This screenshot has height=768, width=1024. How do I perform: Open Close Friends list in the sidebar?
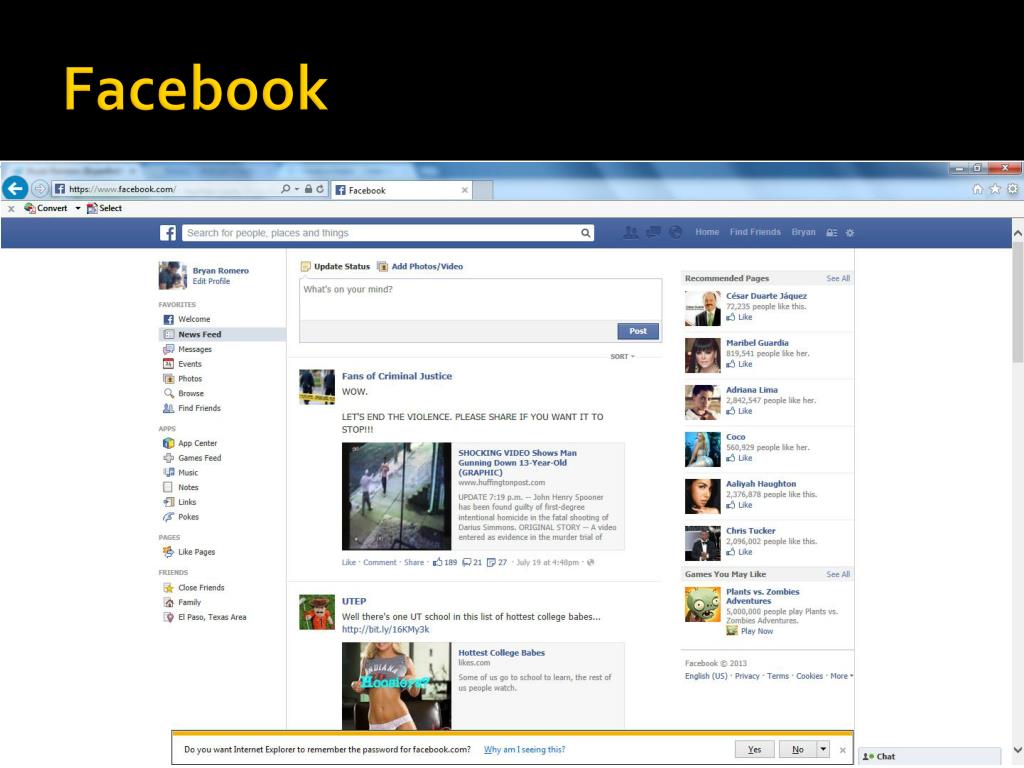tap(193, 588)
